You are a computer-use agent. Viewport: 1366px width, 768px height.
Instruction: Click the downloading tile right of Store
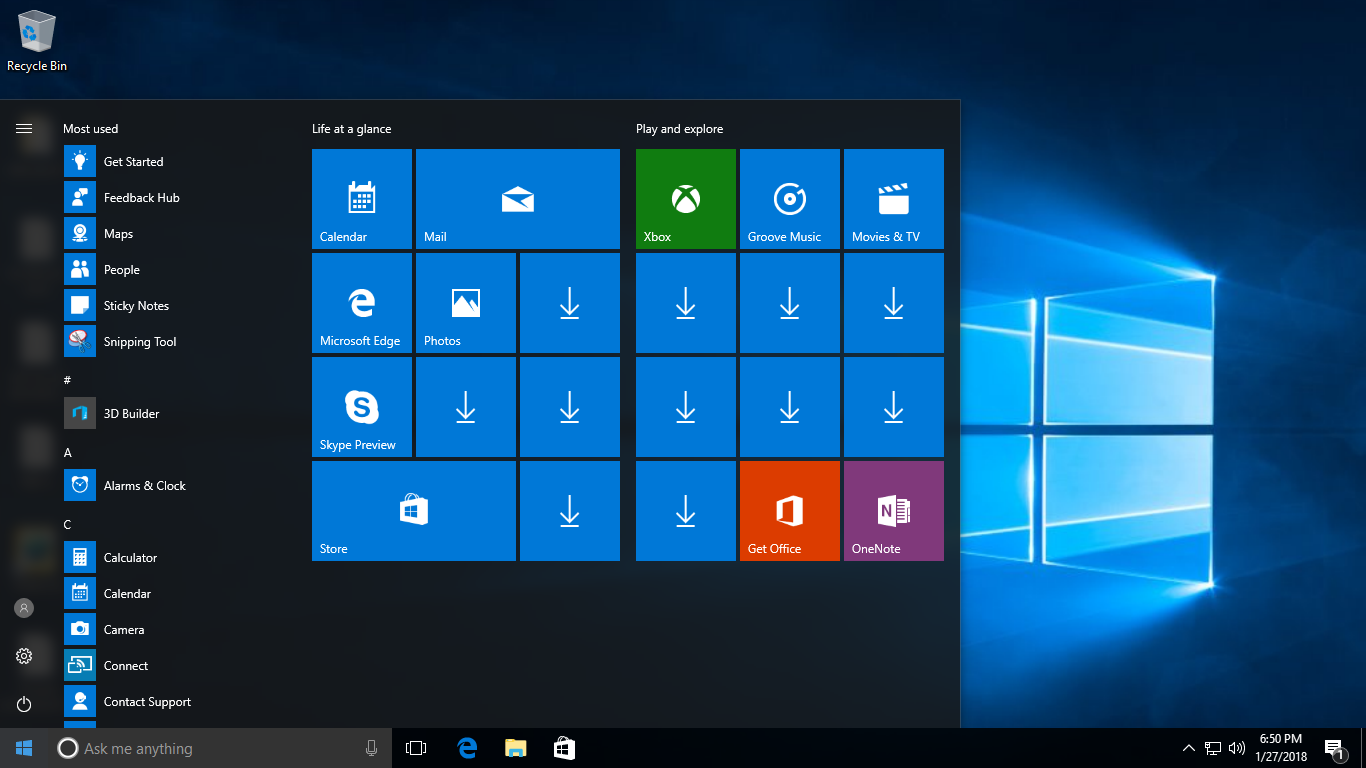tap(570, 511)
